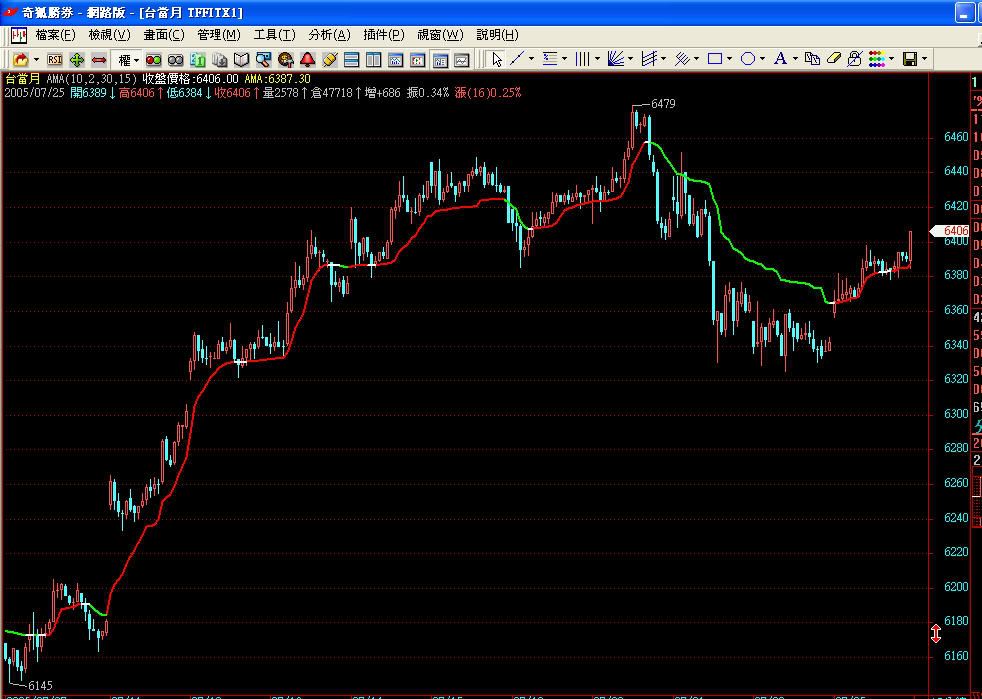The height and width of the screenshot is (699, 982).
Task: Select the vertical cycle lines tool
Action: [582, 59]
